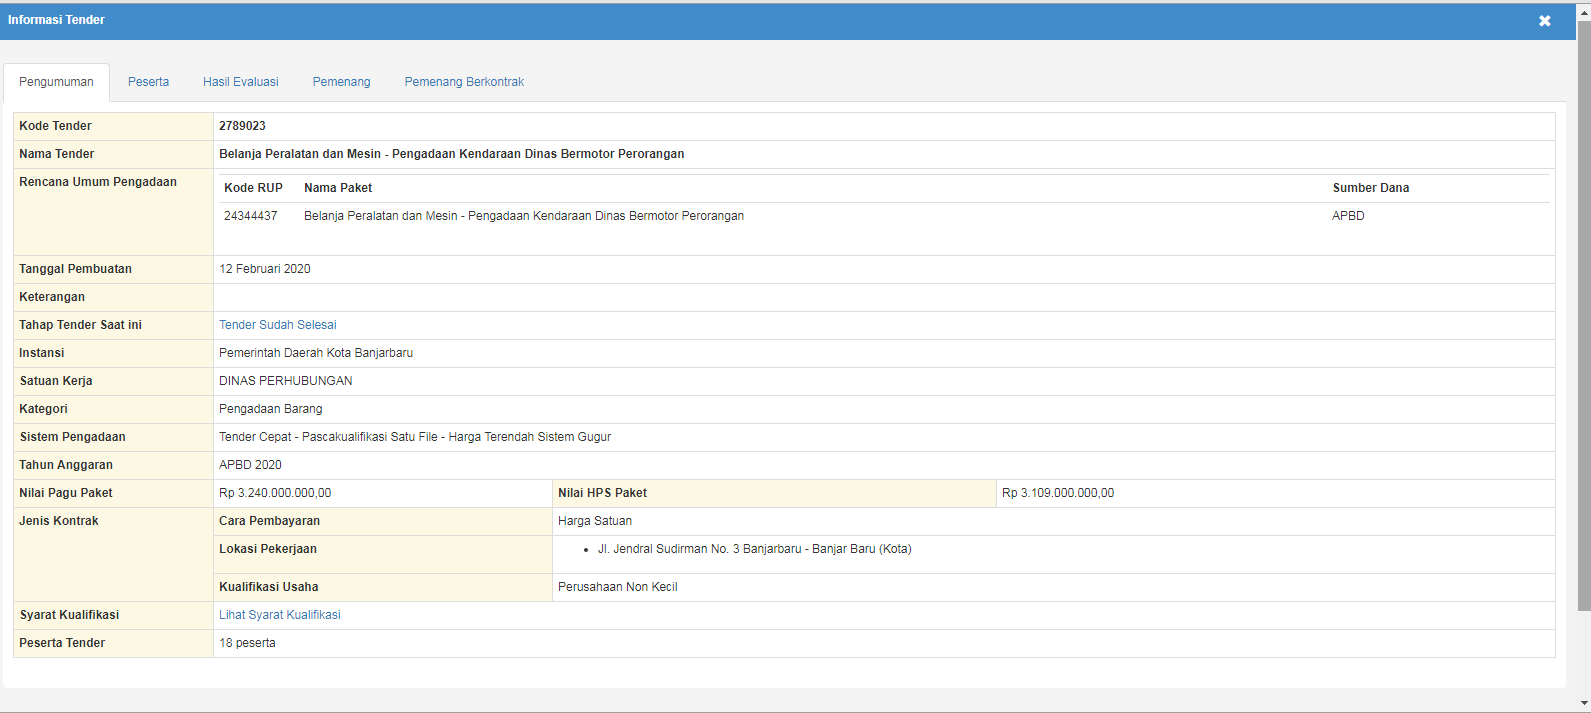Click the Pengadaan Barang category value
Image resolution: width=1591 pixels, height=713 pixels.
(271, 409)
